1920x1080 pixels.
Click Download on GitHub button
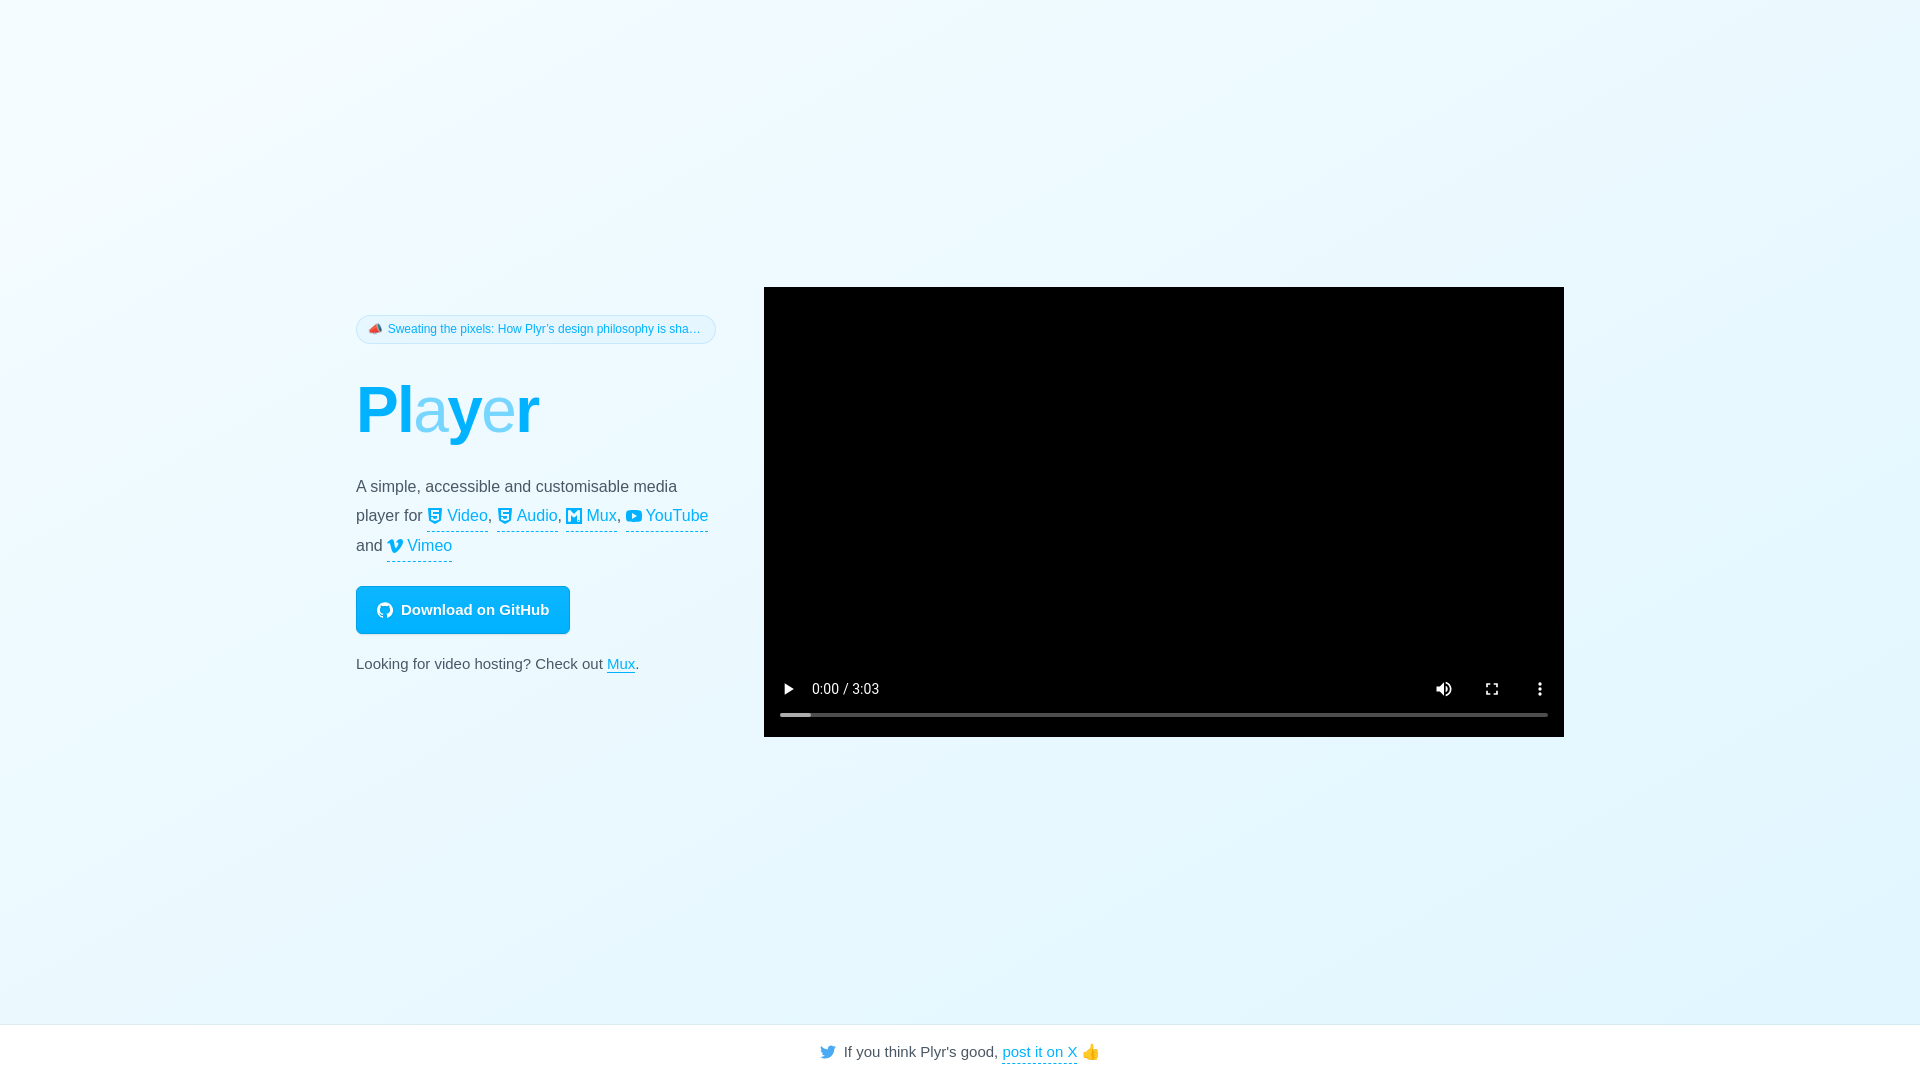coord(463,610)
